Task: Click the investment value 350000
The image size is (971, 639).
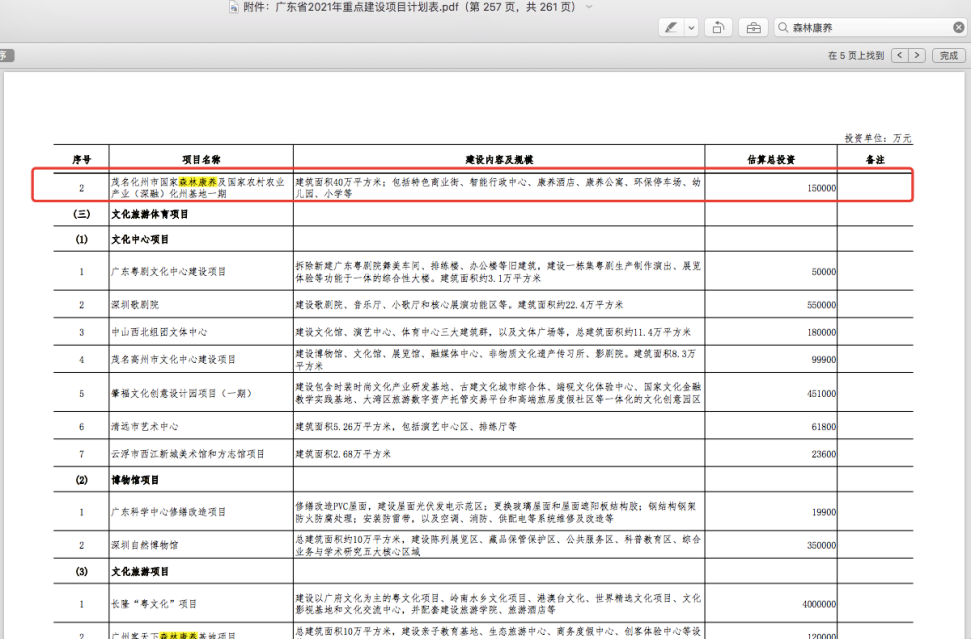Action: 821,546
